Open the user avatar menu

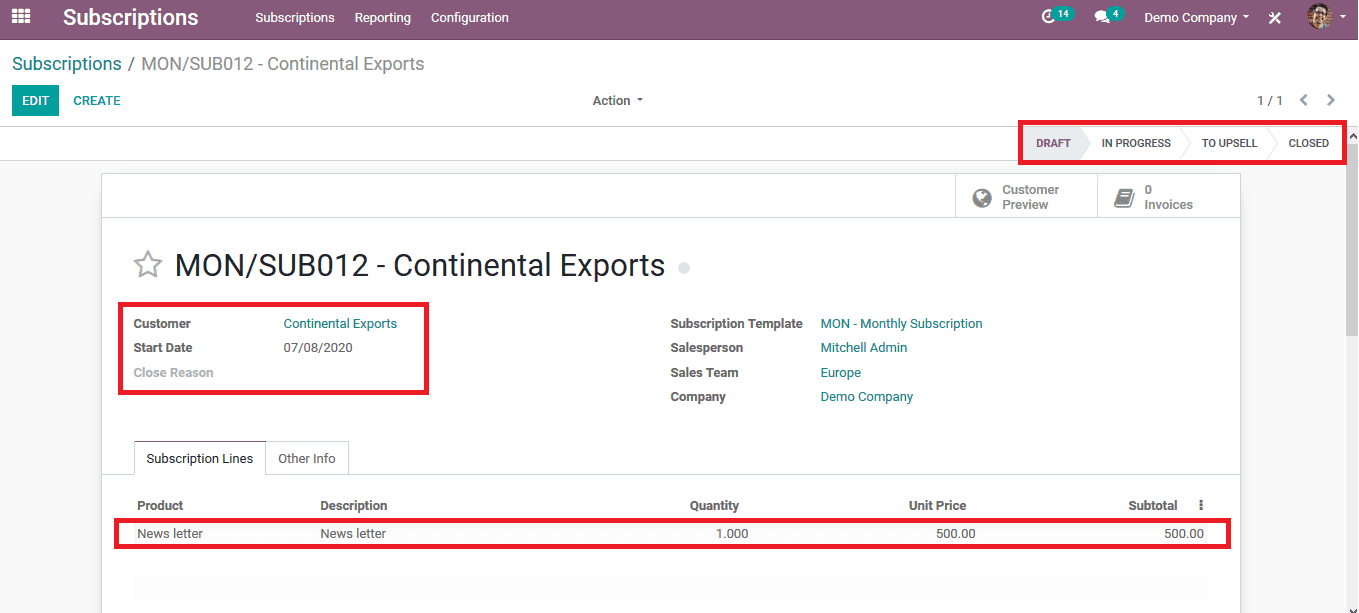point(1327,17)
